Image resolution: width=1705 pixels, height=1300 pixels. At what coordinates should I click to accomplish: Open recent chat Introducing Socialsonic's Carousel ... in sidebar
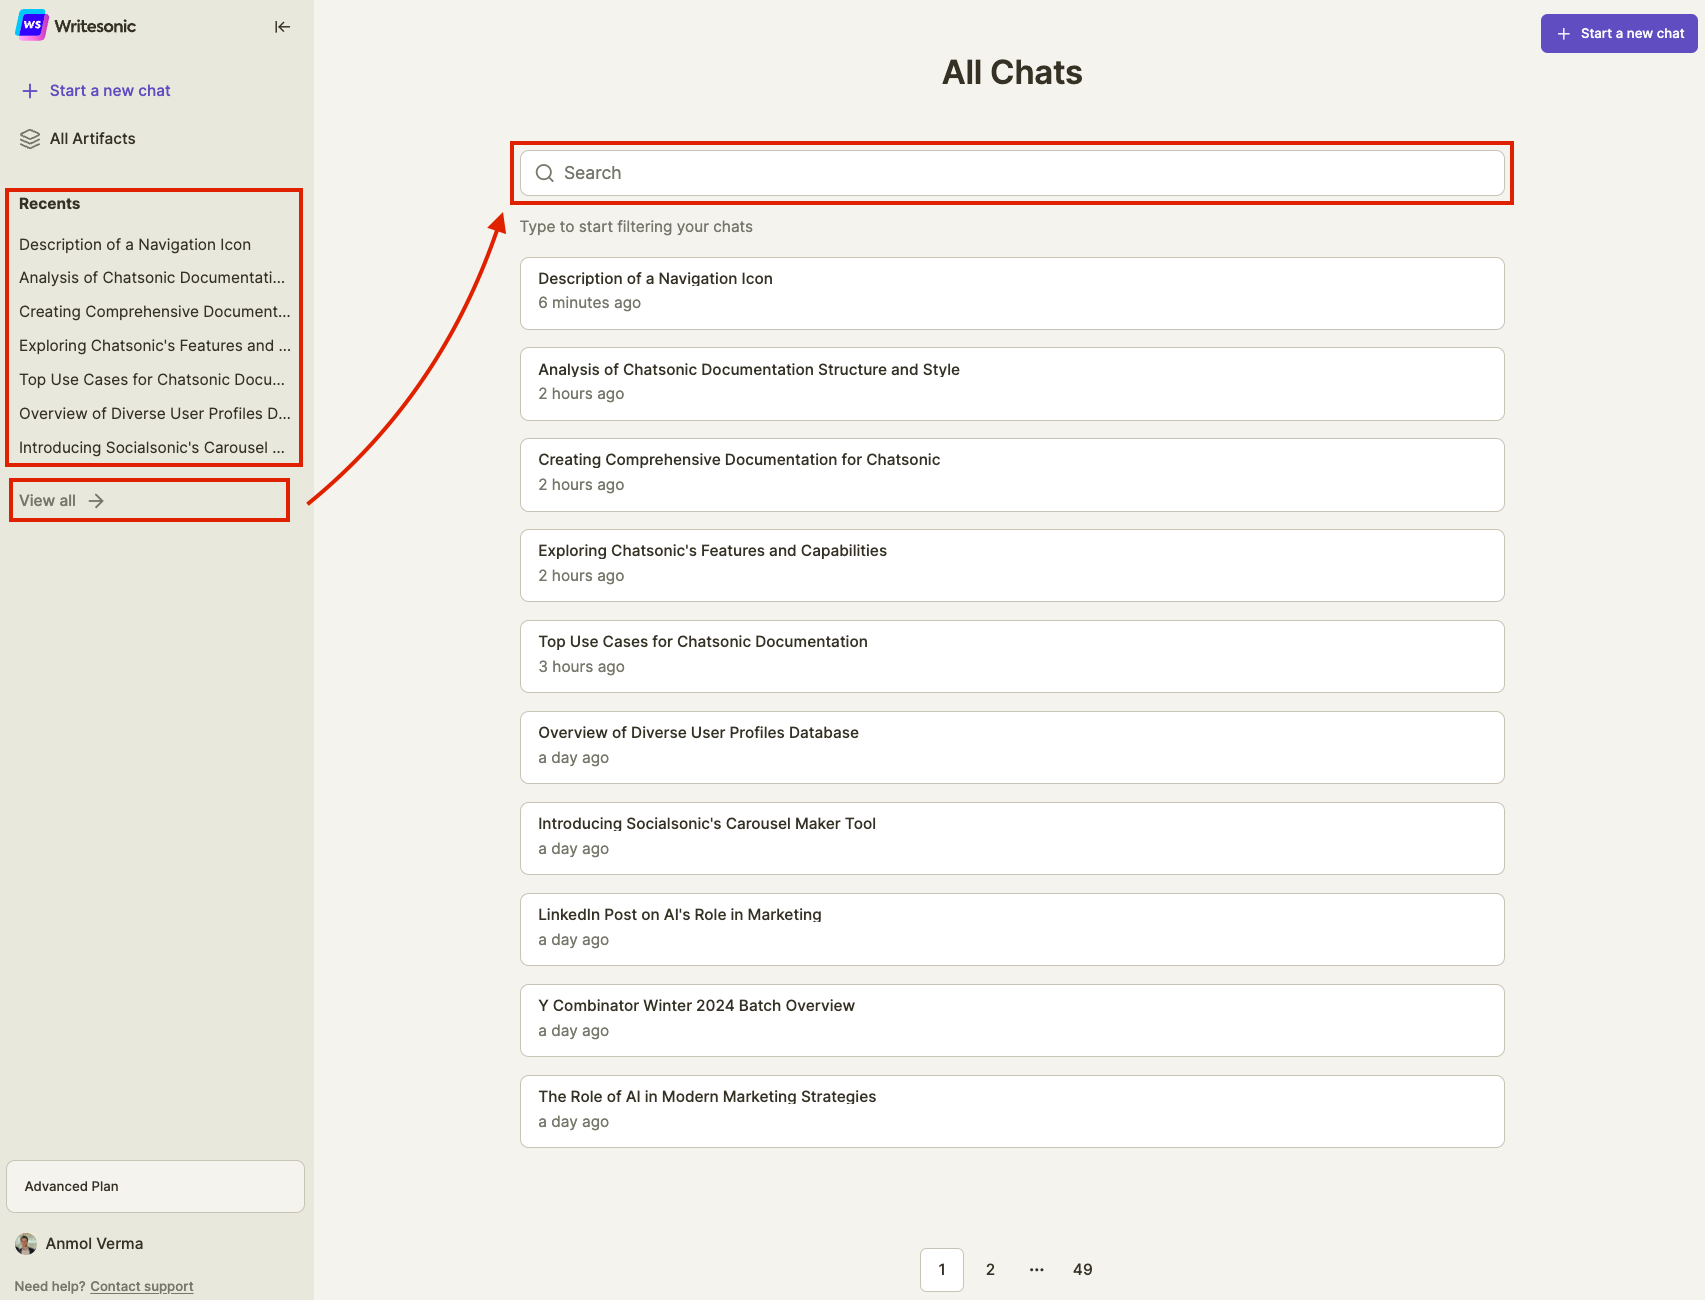[x=152, y=448]
